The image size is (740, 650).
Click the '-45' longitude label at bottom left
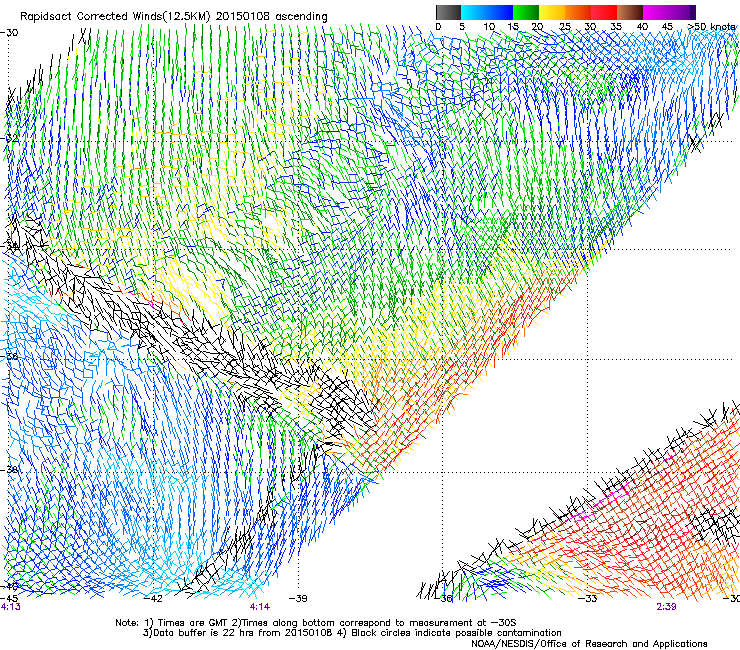point(9,598)
